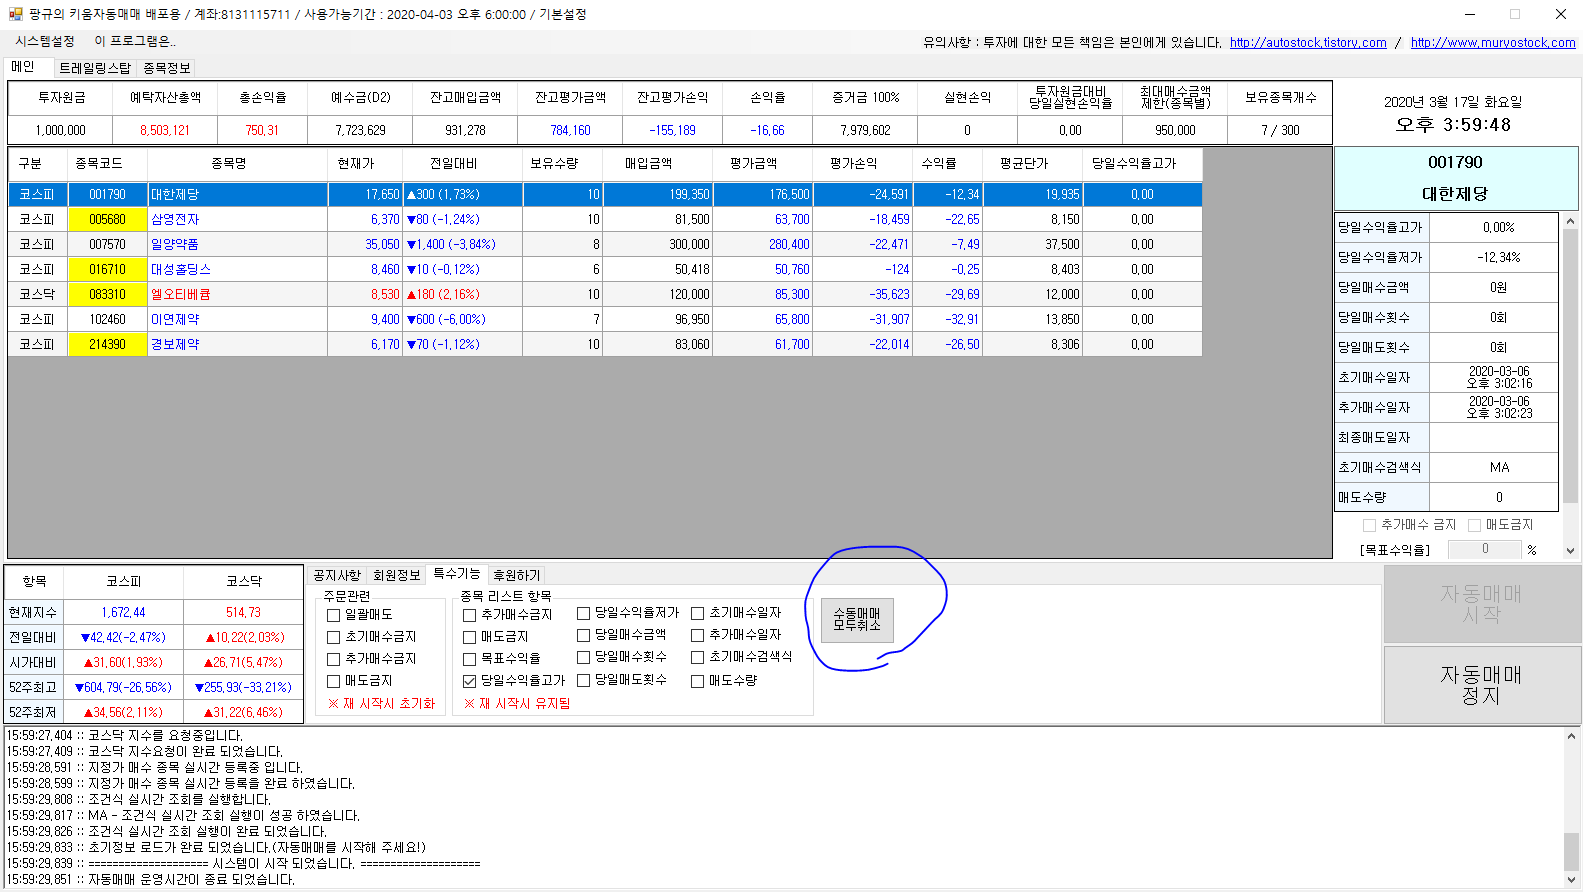Enable the 초기매수검색식 column checkbox
The height and width of the screenshot is (892, 1583).
click(698, 657)
